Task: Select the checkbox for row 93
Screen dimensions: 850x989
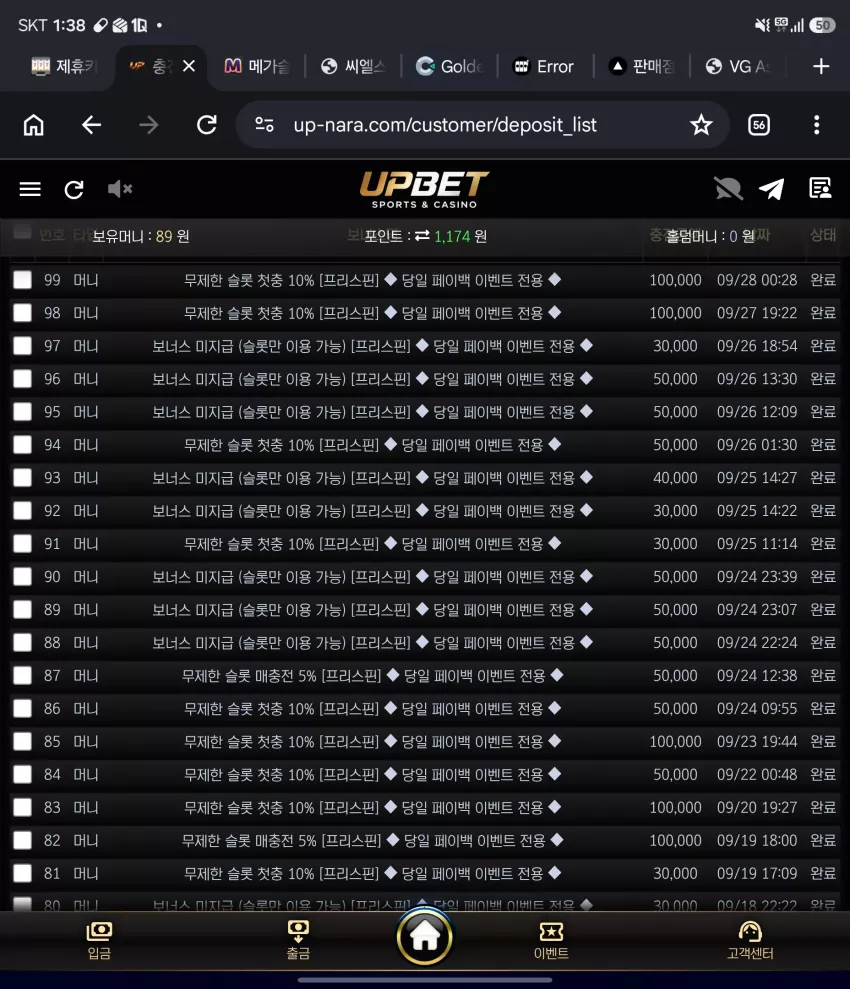Action: [23, 477]
